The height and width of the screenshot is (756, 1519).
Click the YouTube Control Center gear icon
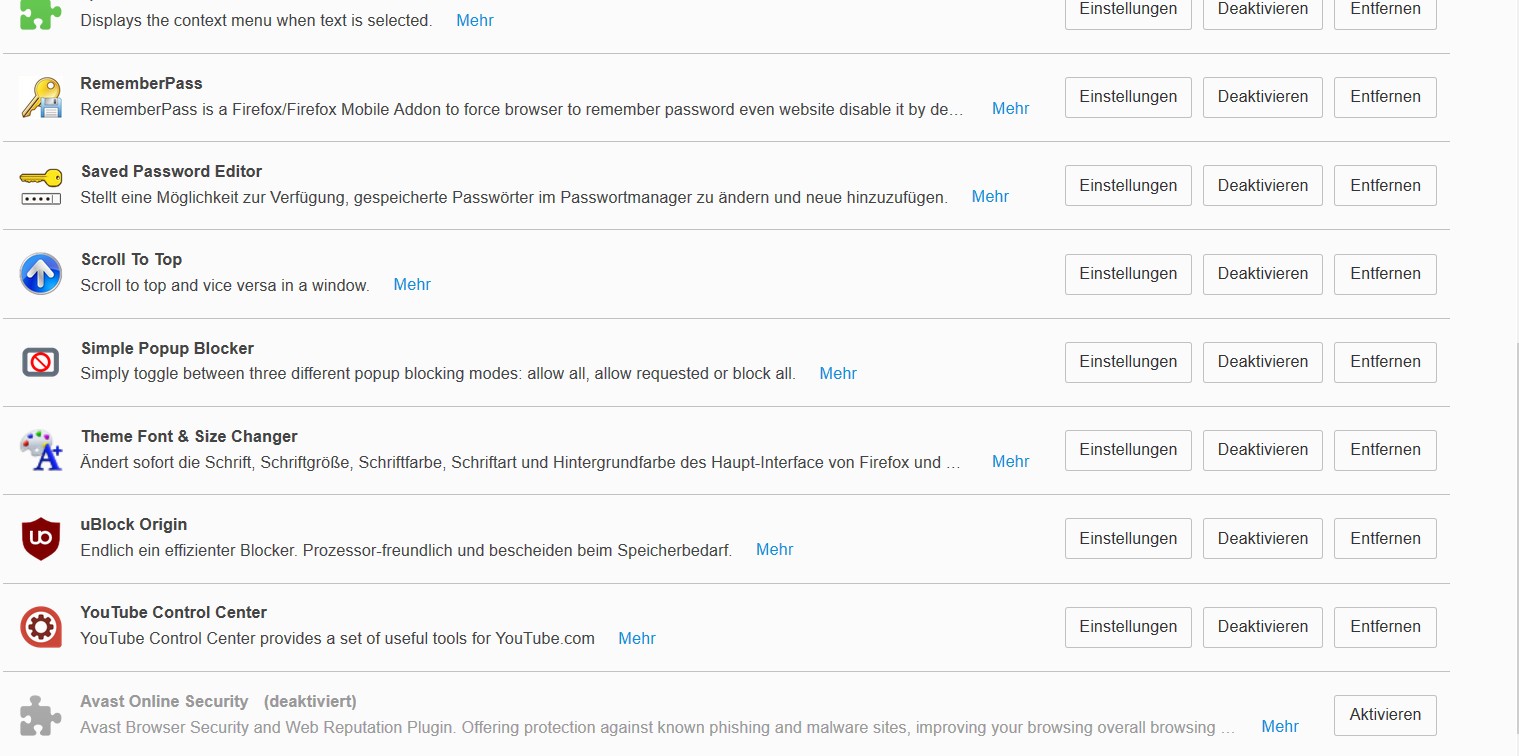pyautogui.click(x=41, y=627)
